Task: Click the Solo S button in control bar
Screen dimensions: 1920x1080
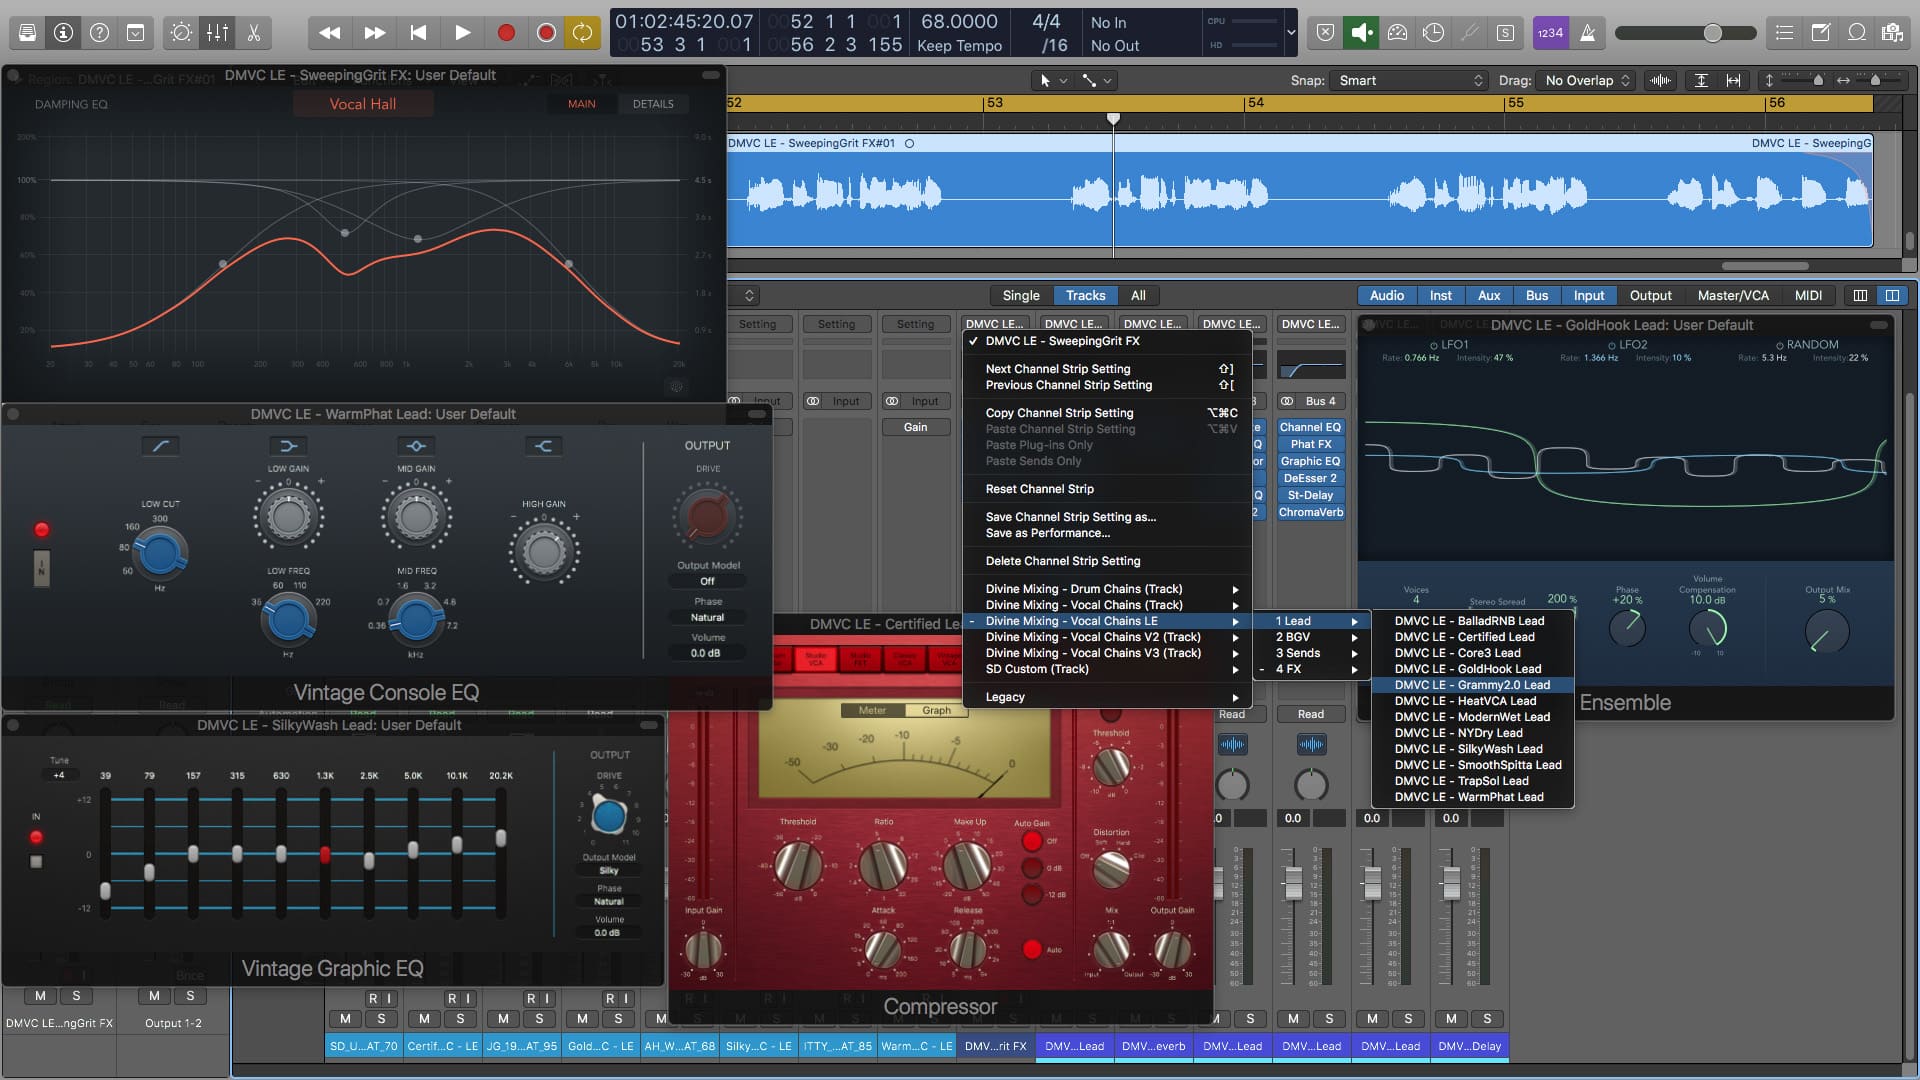Action: coord(1505,33)
